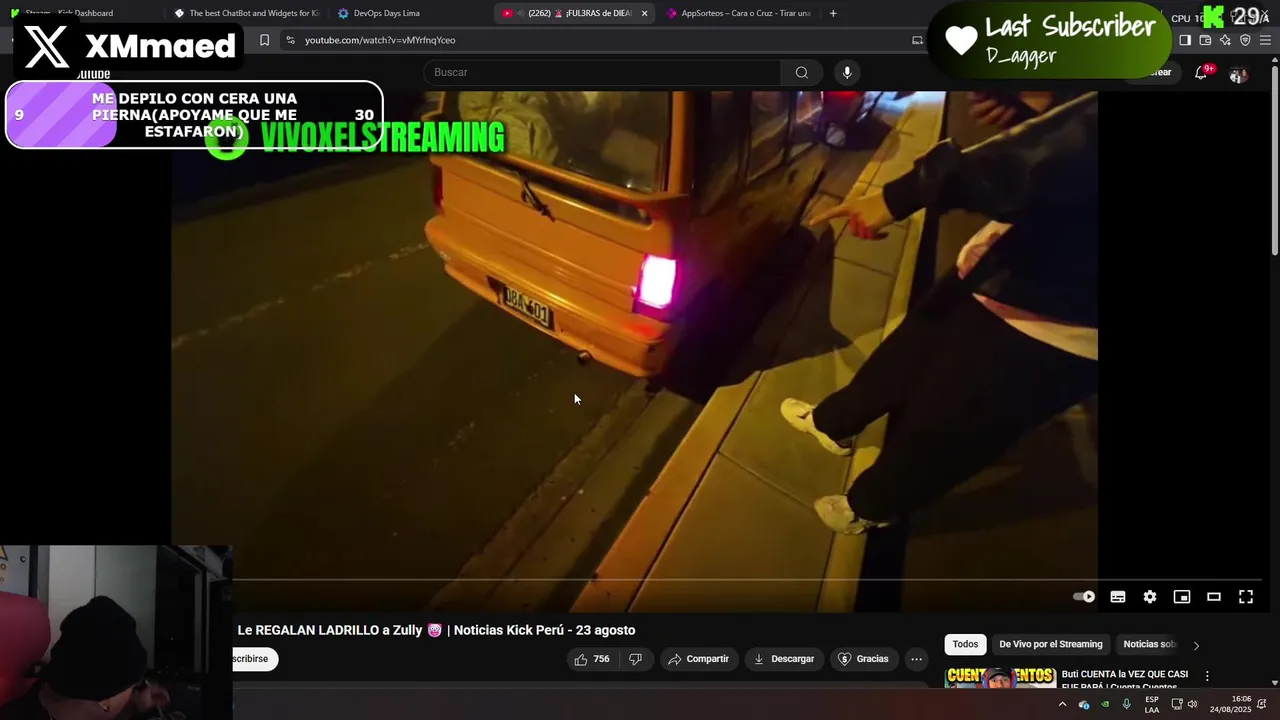Switch to theater mode

(x=1214, y=597)
